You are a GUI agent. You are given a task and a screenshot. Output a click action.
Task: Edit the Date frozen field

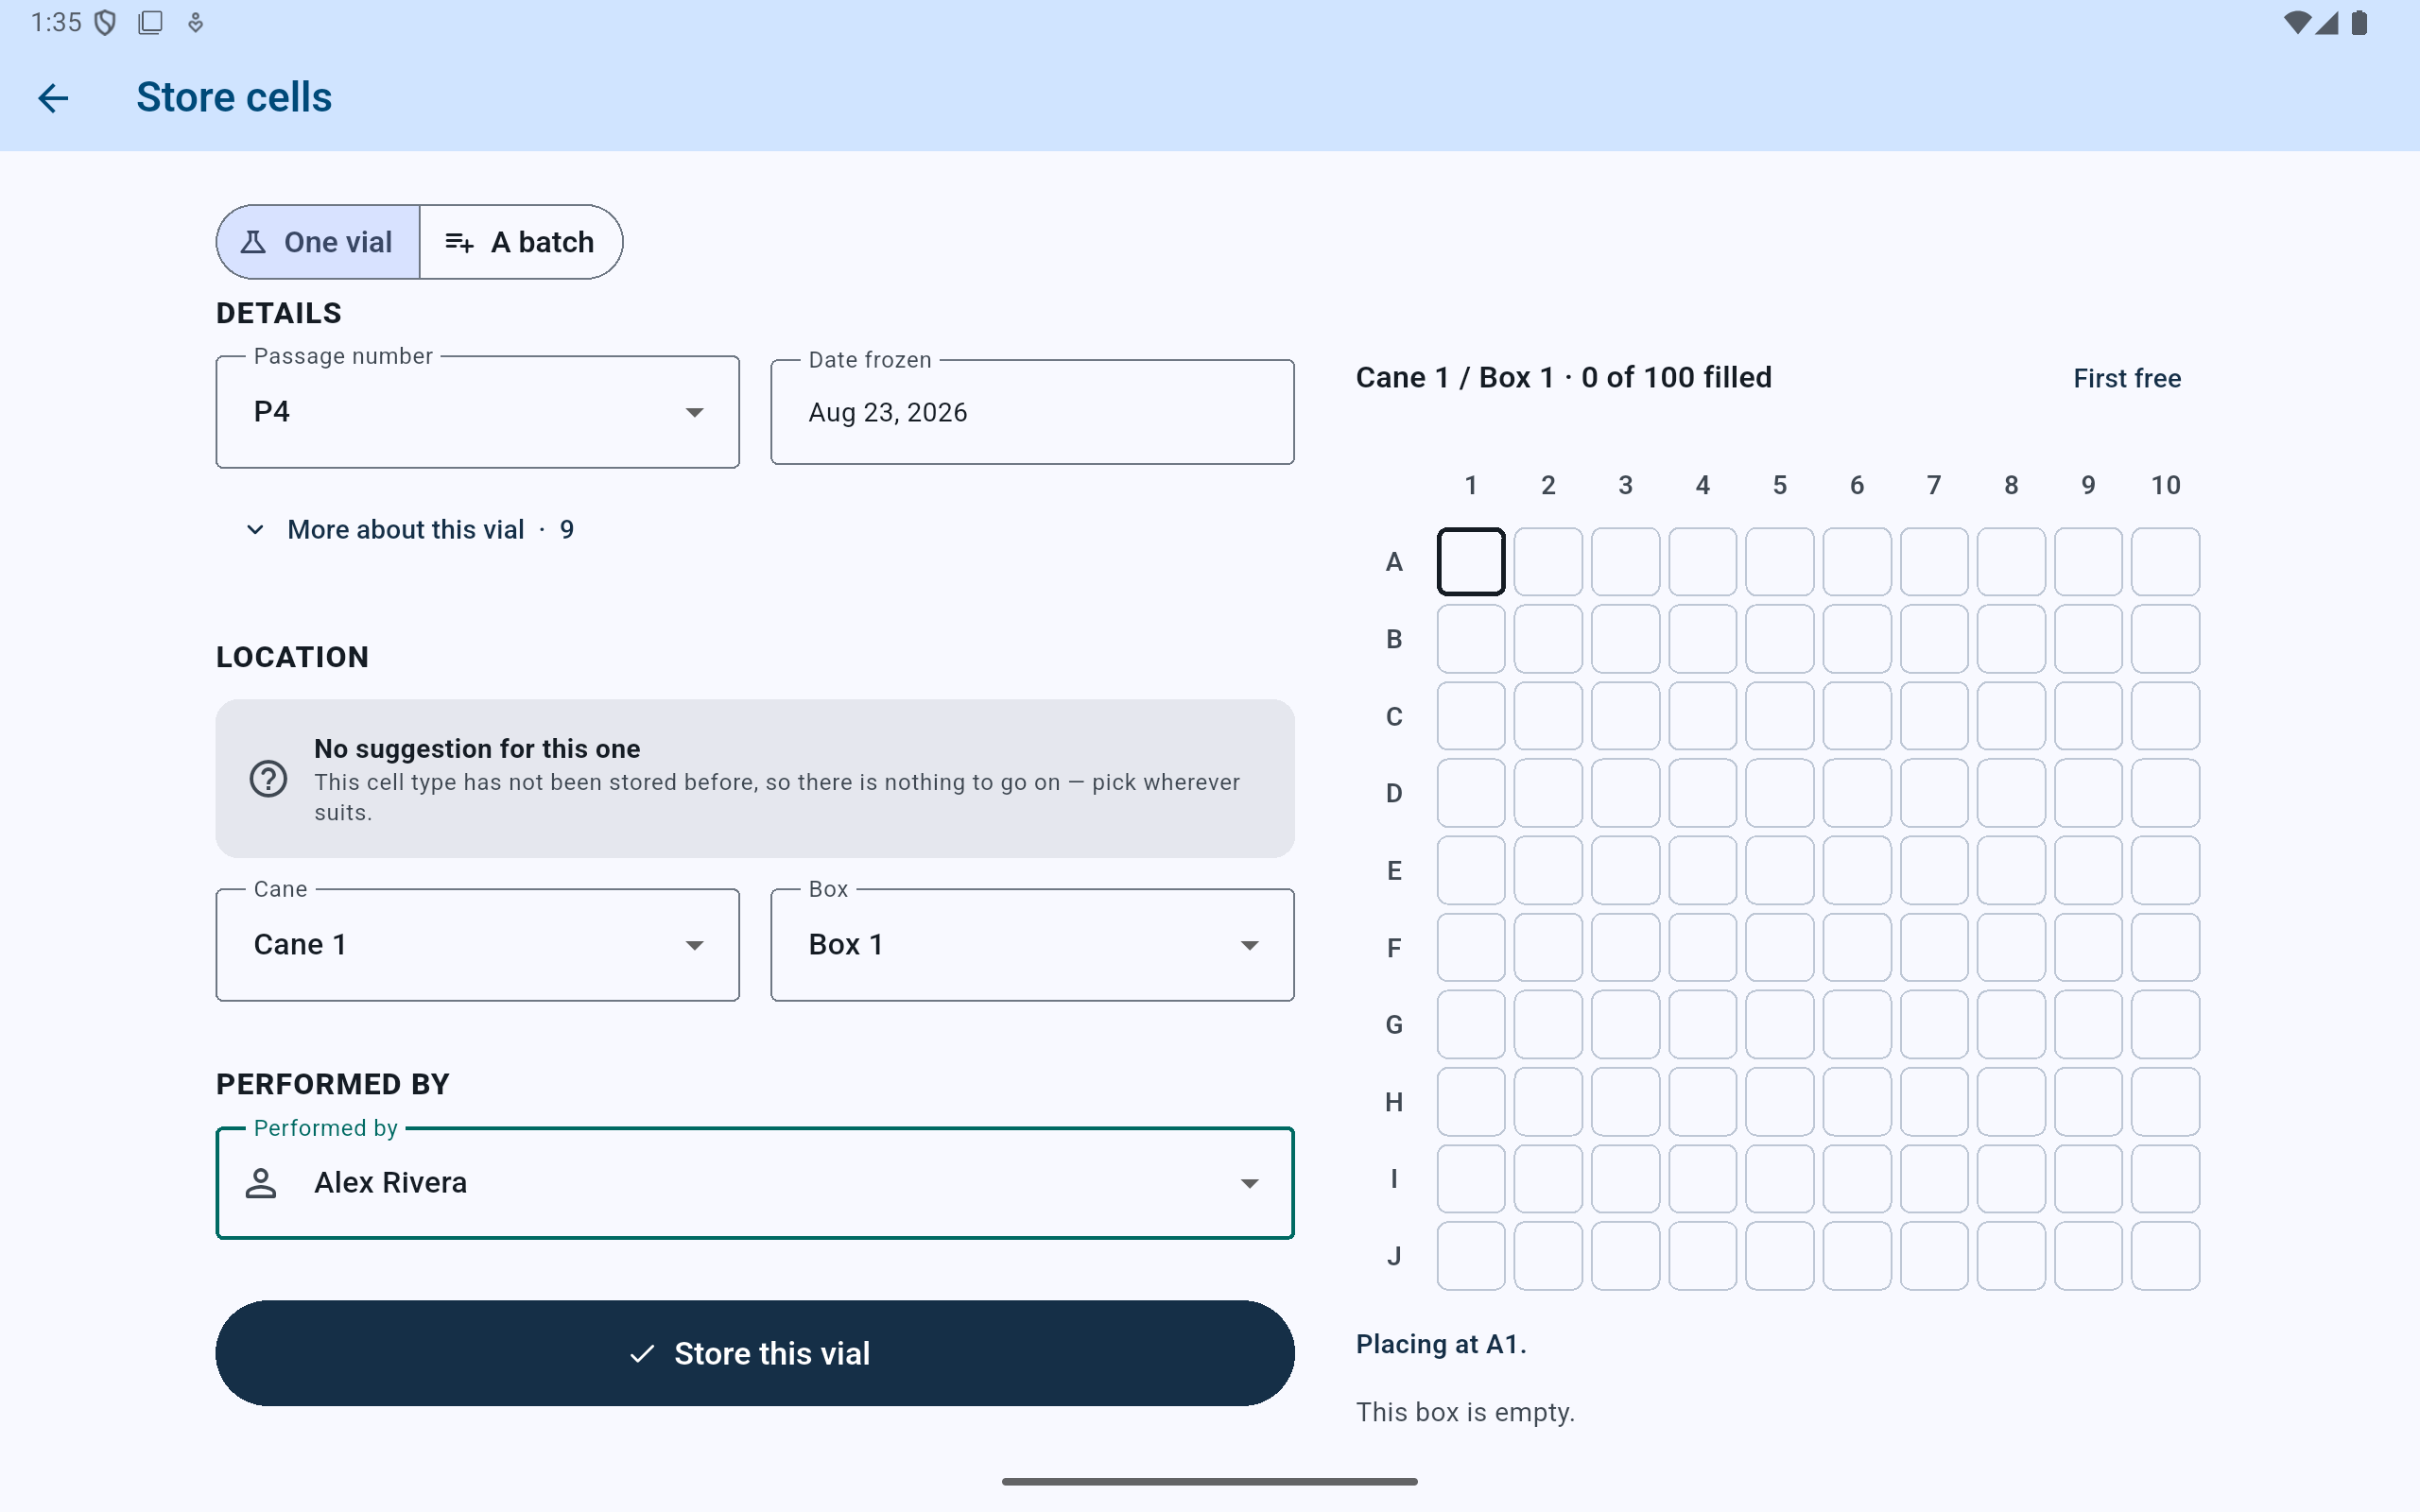[x=1032, y=412]
